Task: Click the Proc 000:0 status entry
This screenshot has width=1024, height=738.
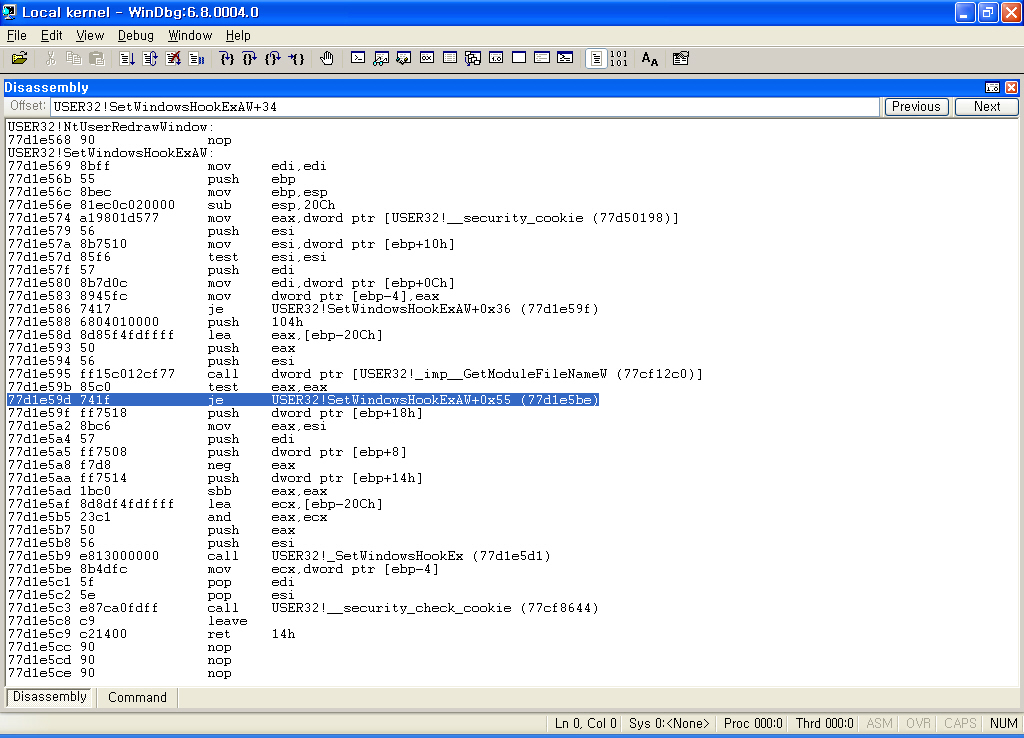Action: click(x=753, y=723)
